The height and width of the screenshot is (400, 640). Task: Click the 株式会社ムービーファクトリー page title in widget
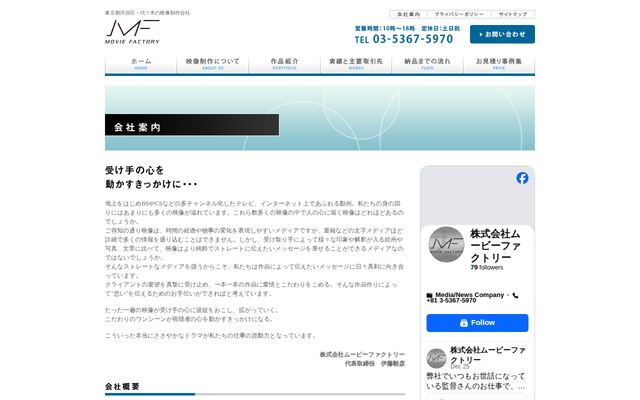click(496, 246)
